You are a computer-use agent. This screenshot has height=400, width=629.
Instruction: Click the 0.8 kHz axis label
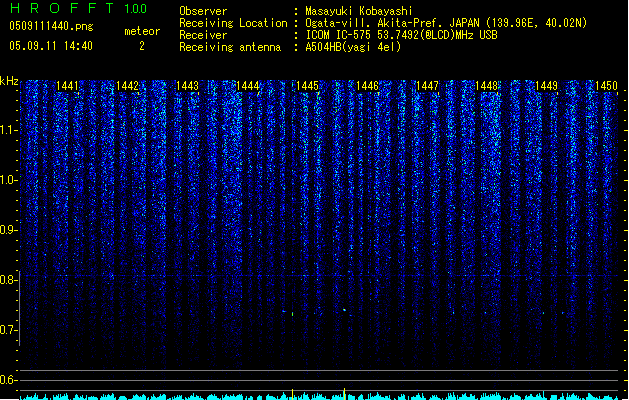coord(8,280)
